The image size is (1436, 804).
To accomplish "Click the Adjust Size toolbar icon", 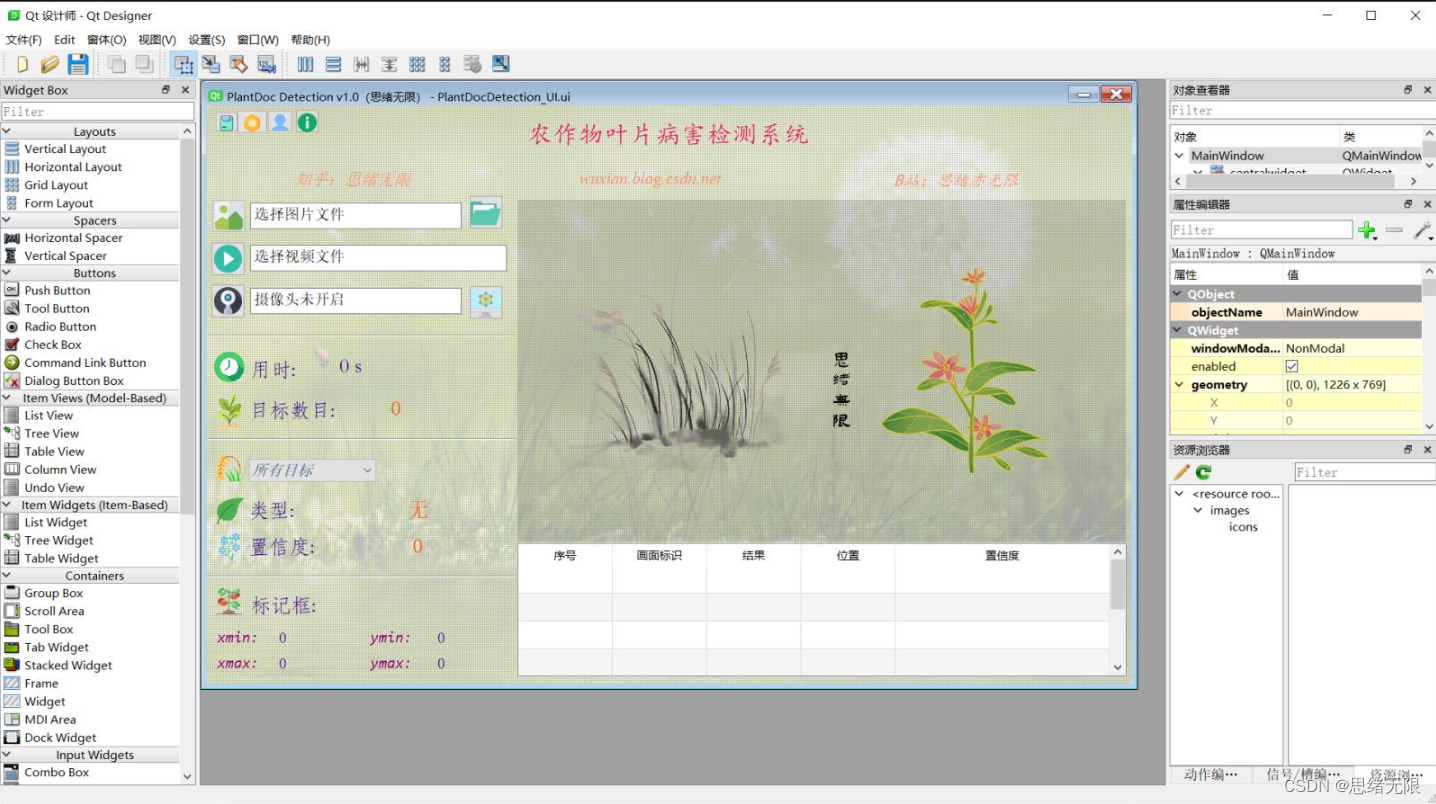I will tap(501, 64).
